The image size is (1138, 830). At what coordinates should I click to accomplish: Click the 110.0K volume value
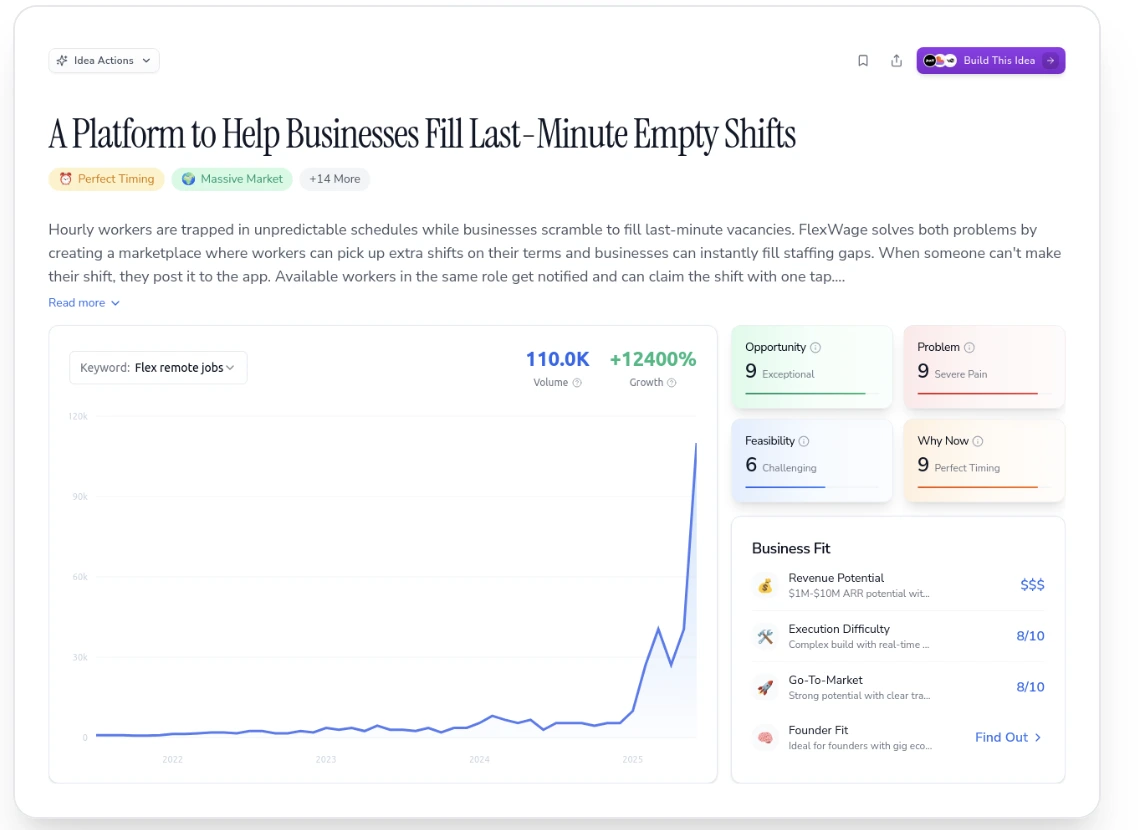click(557, 360)
